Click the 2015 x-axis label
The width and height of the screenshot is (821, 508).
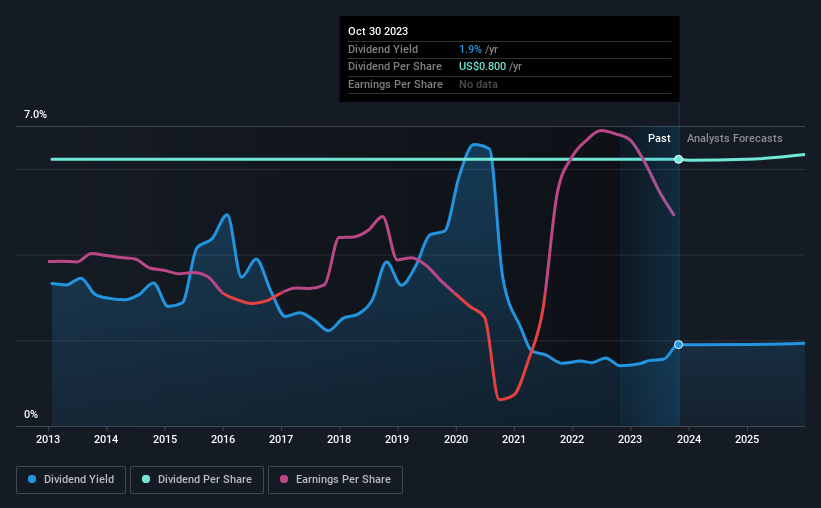pyautogui.click(x=165, y=439)
